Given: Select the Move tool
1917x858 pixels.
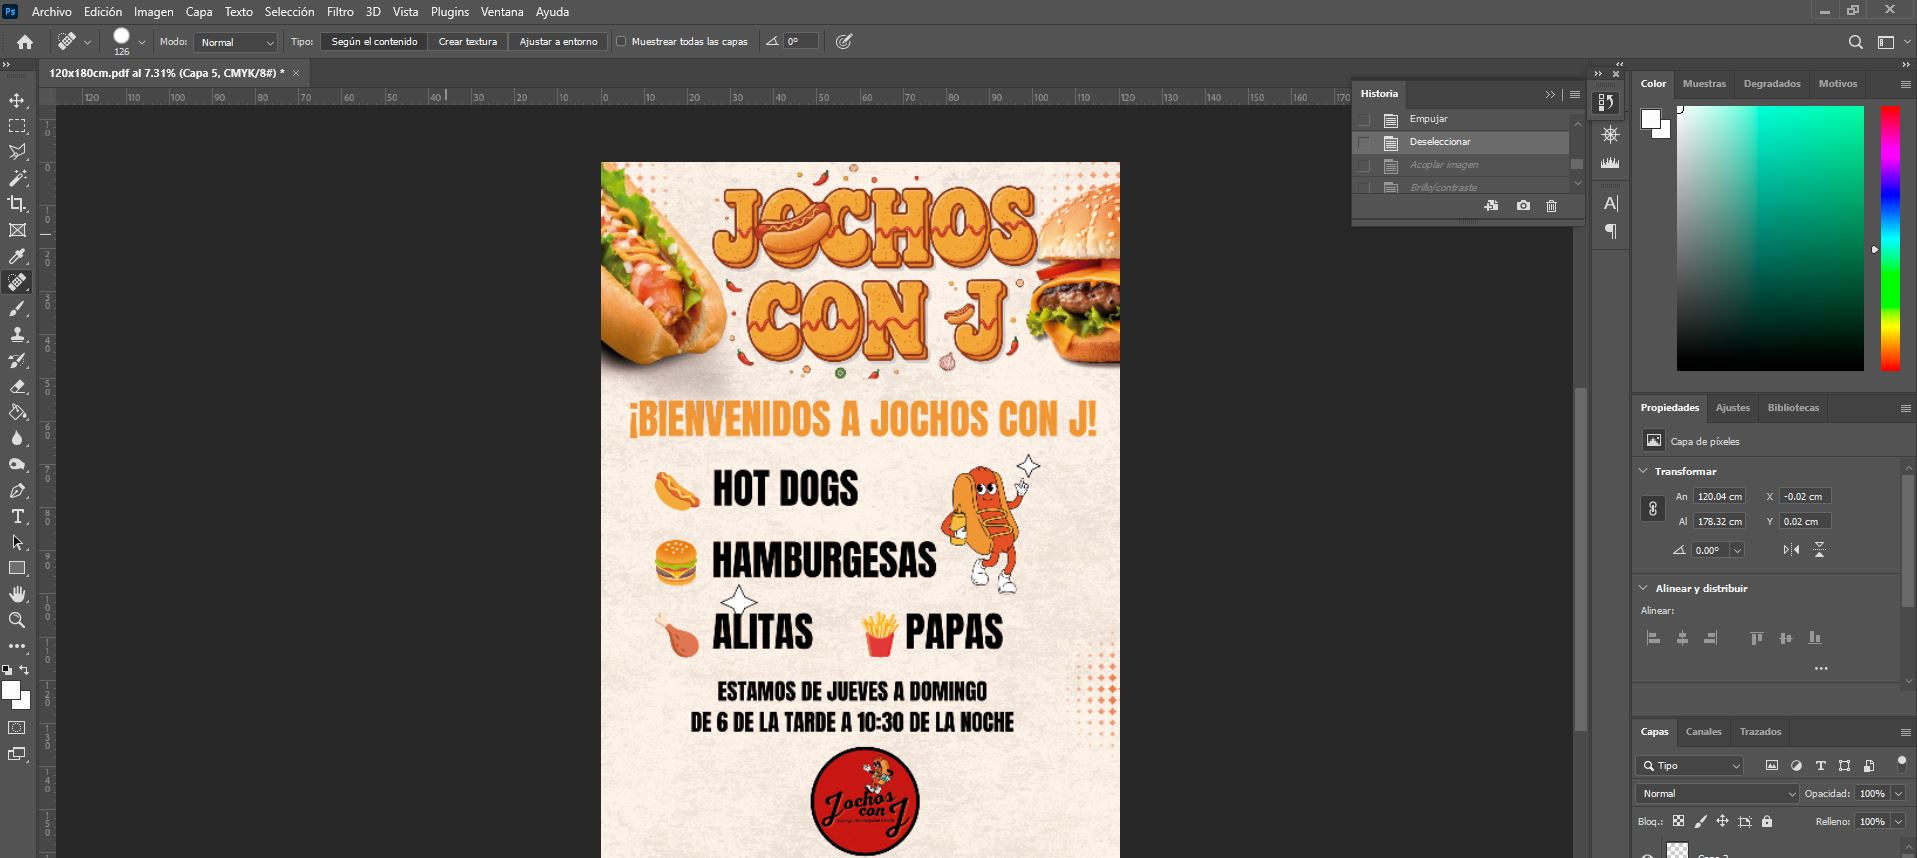Looking at the screenshot, I should point(17,100).
